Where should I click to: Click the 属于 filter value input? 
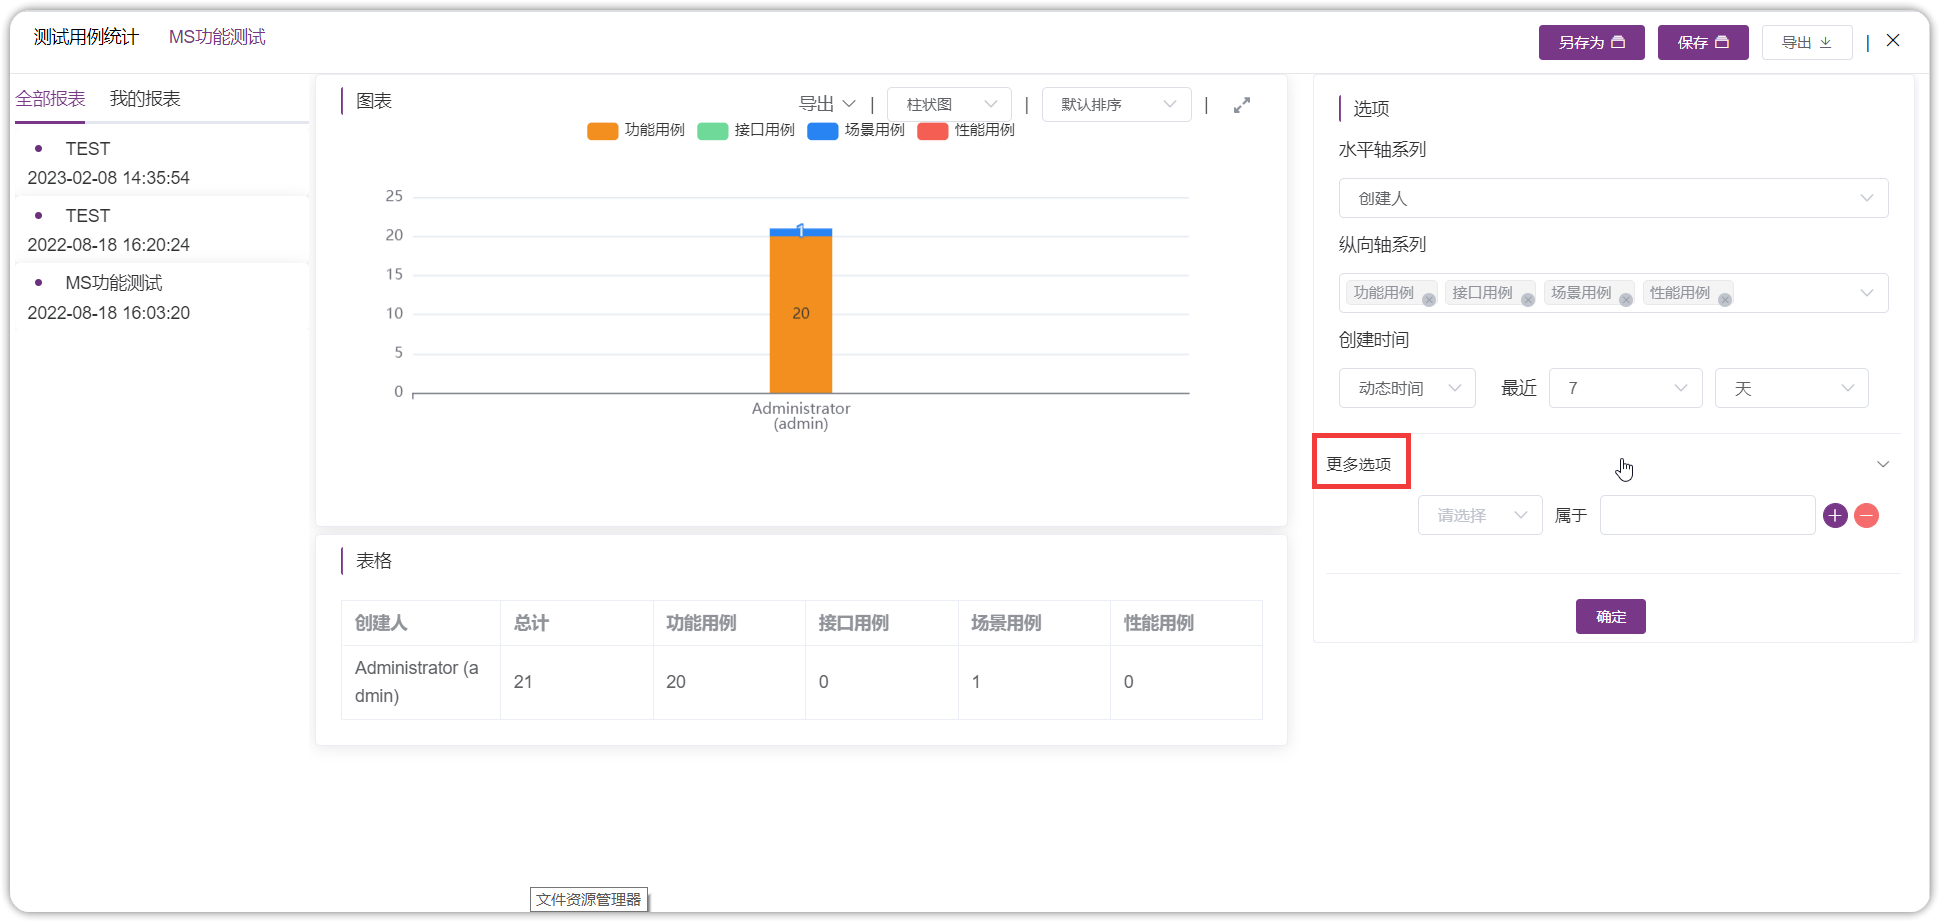(x=1707, y=516)
